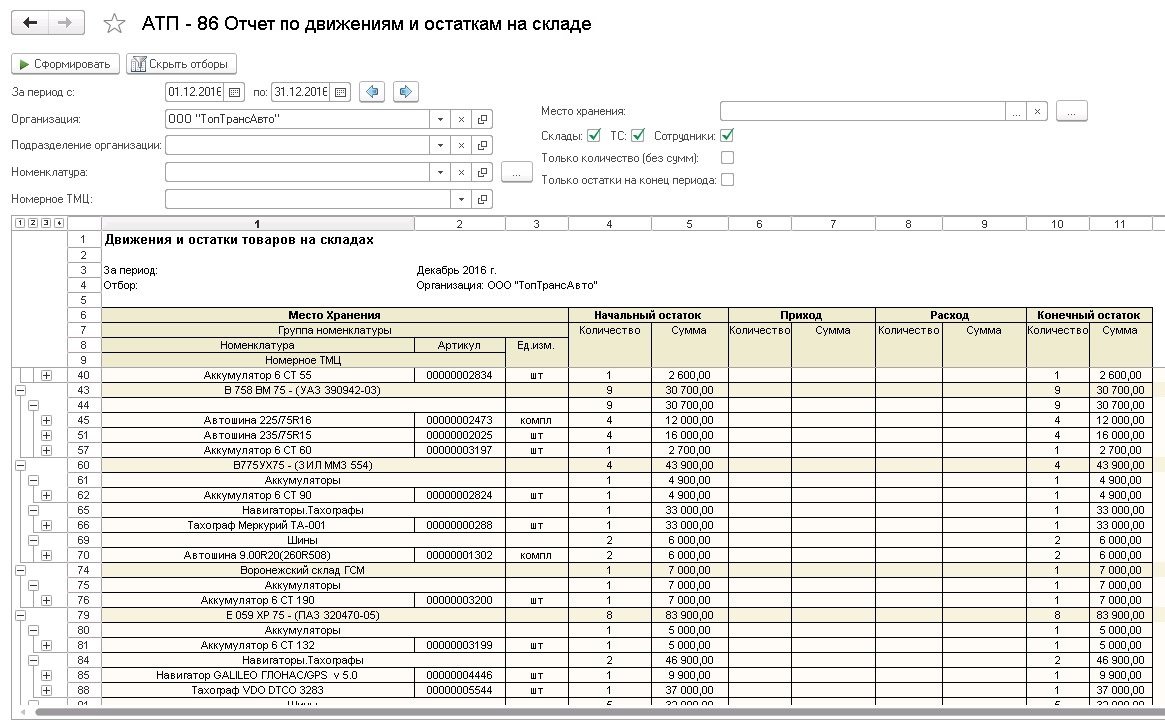The width and height of the screenshot is (1165, 723).
Task: Switch to grouping level 2
Action: 32,223
